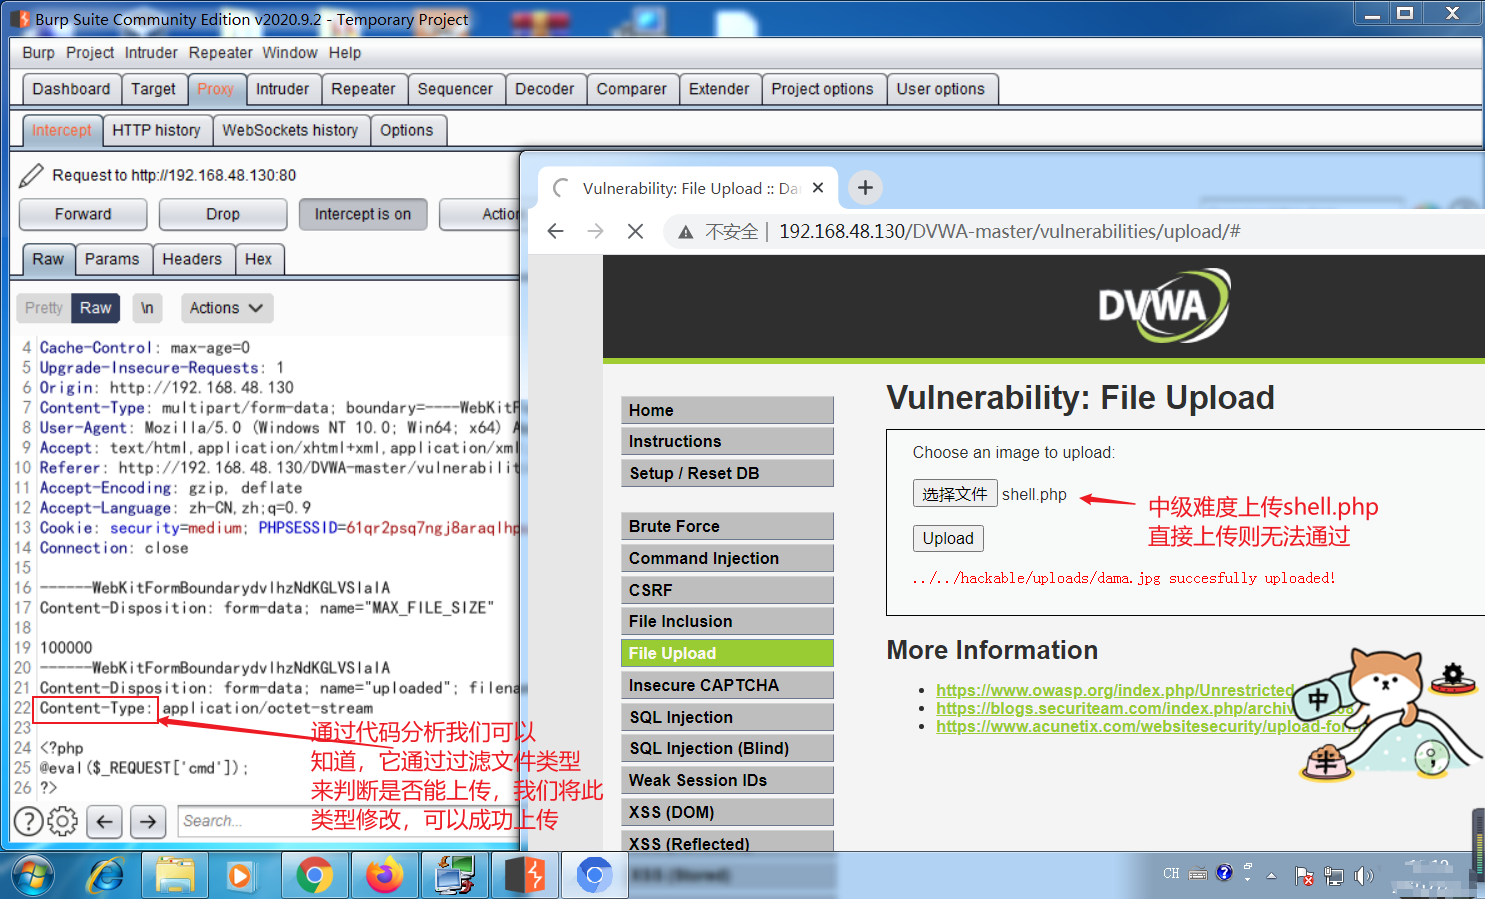Click the action center flag tray icon

click(x=1304, y=876)
